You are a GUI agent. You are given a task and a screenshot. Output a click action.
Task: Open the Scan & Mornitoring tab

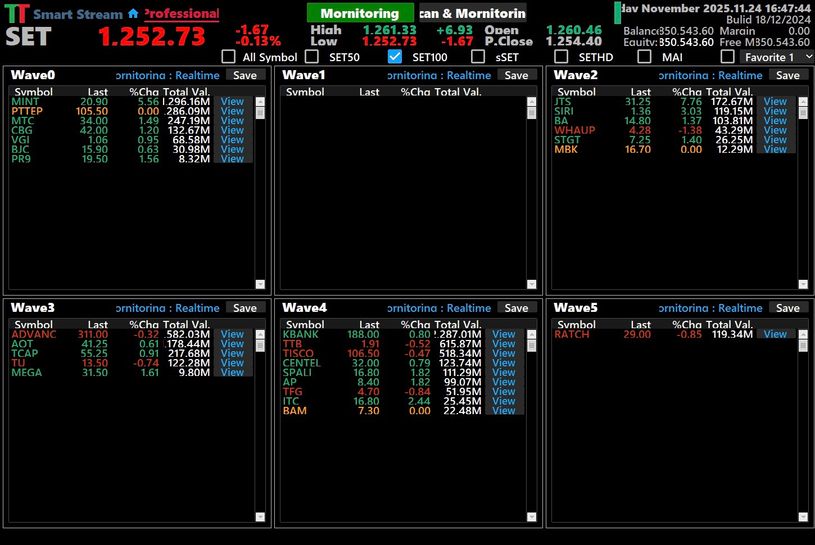(x=471, y=14)
